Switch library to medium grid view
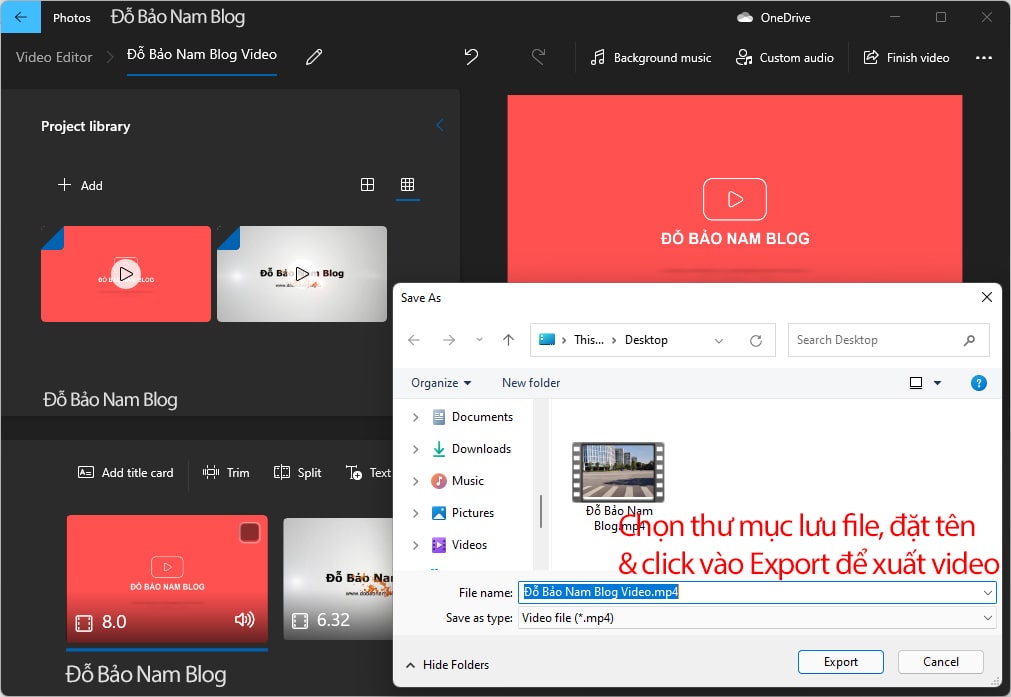Image resolution: width=1011 pixels, height=697 pixels. (368, 185)
